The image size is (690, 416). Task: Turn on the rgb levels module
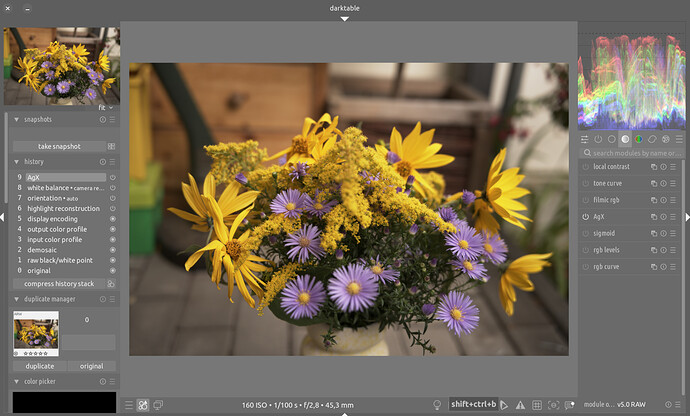click(586, 250)
